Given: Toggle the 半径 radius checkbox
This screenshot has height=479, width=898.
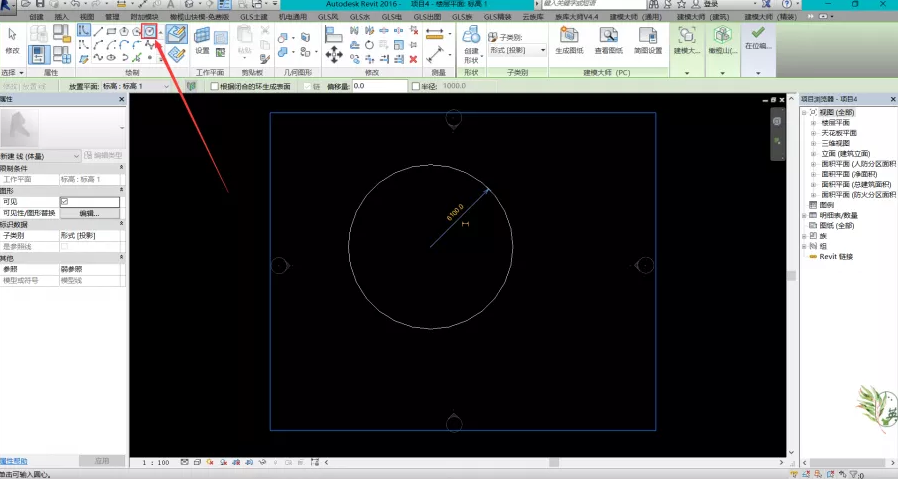Looking at the screenshot, I should (416, 87).
